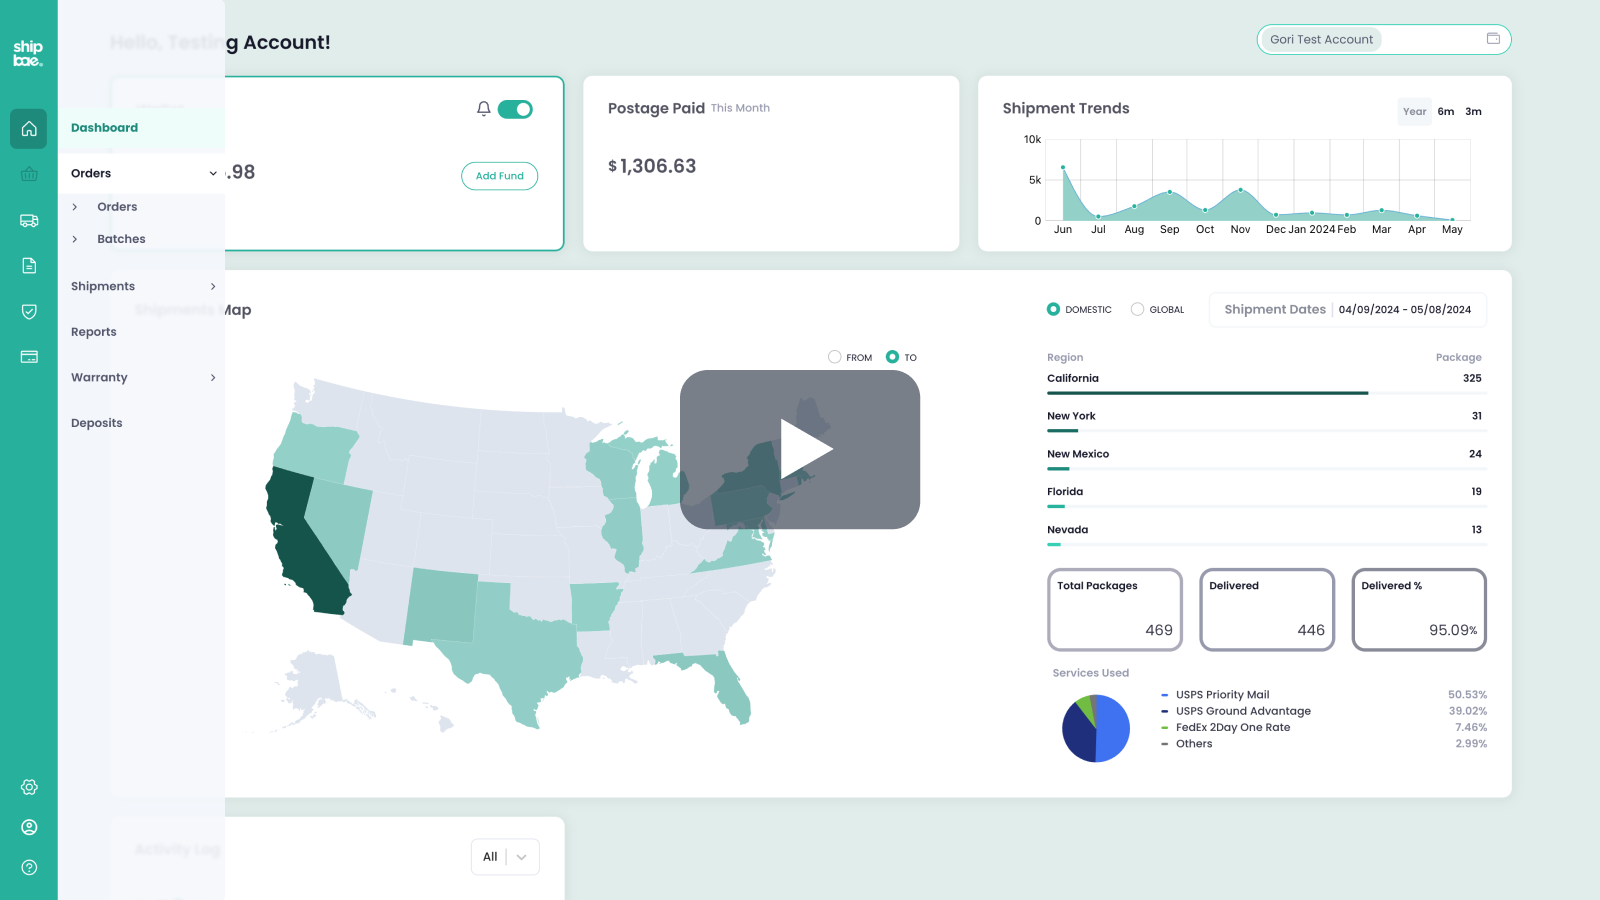Turn off the green notification toggle switch
The image size is (1600, 900).
515,109
